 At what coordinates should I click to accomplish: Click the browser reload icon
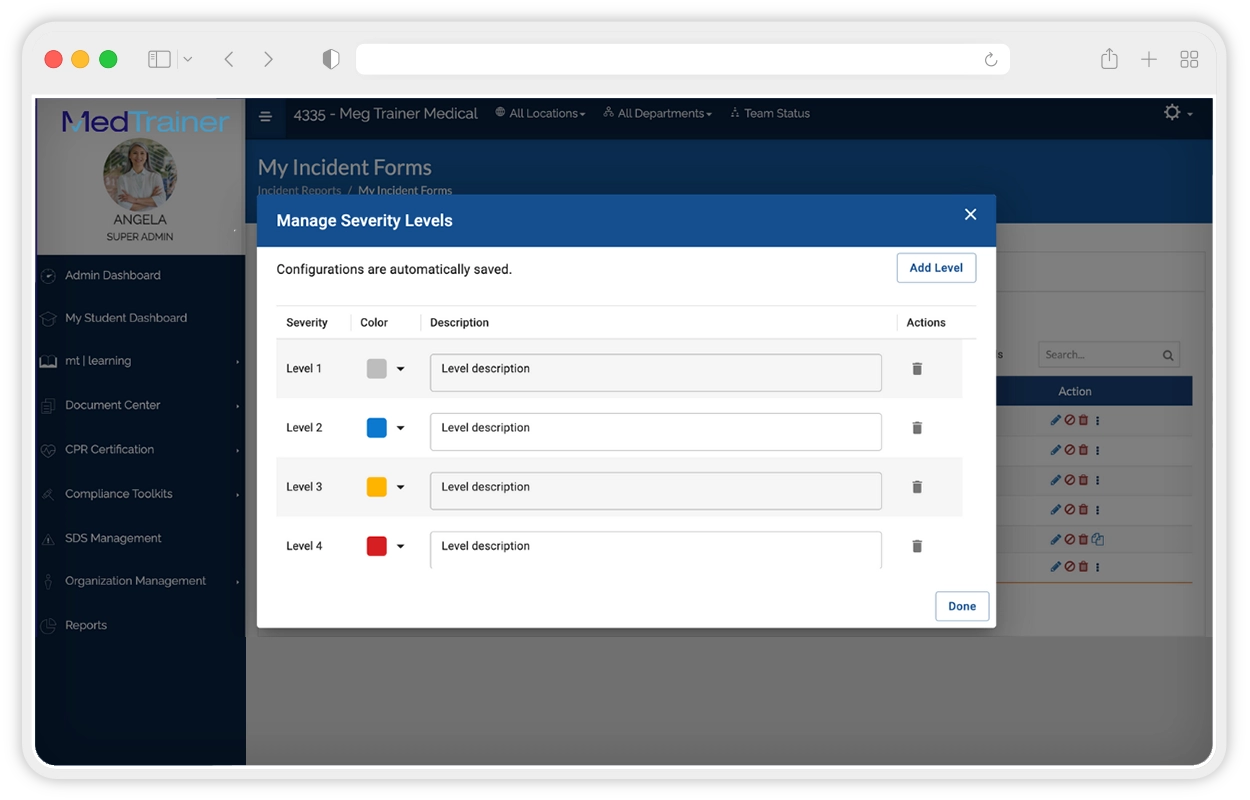click(990, 60)
